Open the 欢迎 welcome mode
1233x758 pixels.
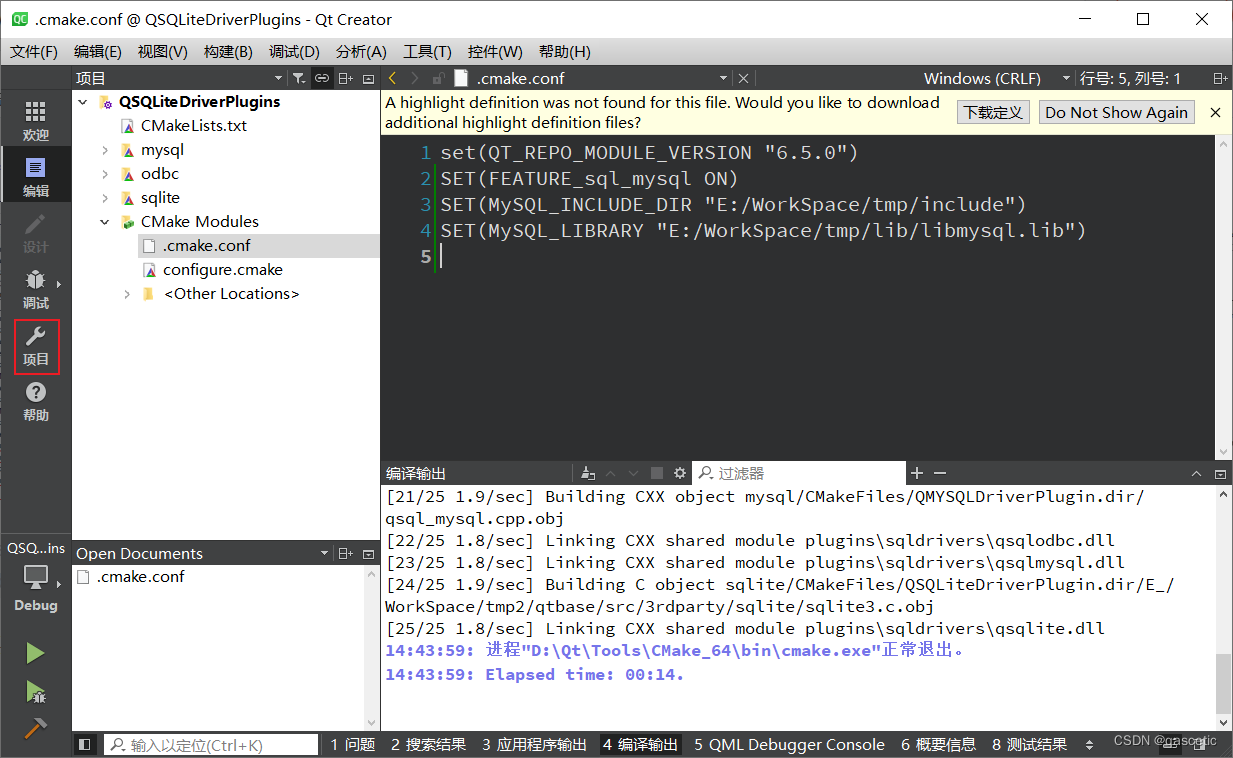click(35, 122)
